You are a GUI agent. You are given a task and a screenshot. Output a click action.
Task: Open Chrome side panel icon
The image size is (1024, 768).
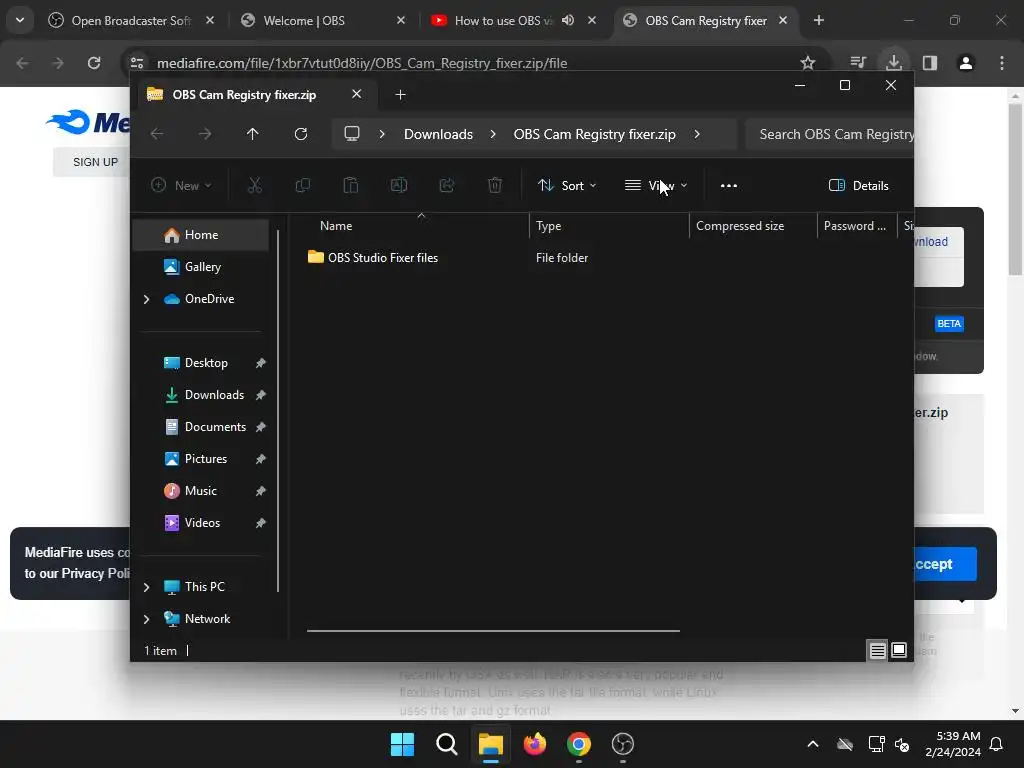coord(930,63)
